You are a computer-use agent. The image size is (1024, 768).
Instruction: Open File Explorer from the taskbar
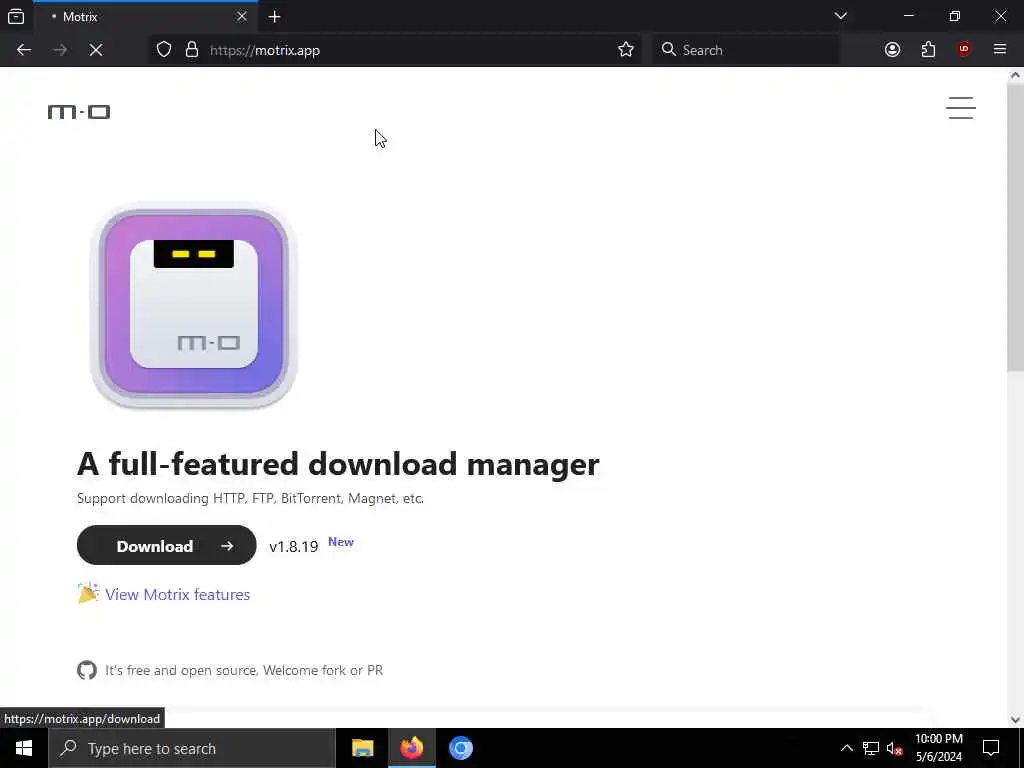362,748
